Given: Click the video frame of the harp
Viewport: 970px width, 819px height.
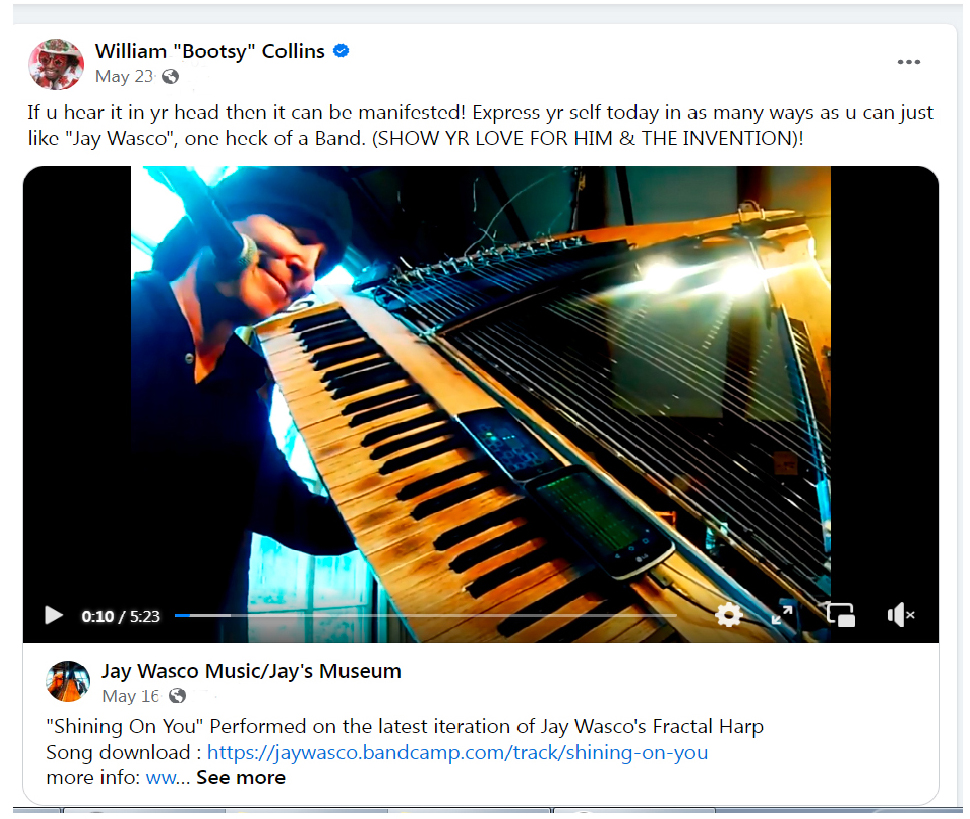Looking at the screenshot, I should tap(481, 384).
